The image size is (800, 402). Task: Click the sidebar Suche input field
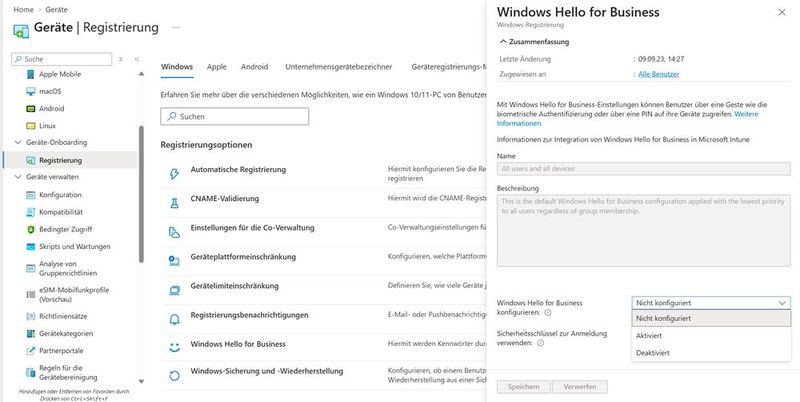(x=62, y=59)
